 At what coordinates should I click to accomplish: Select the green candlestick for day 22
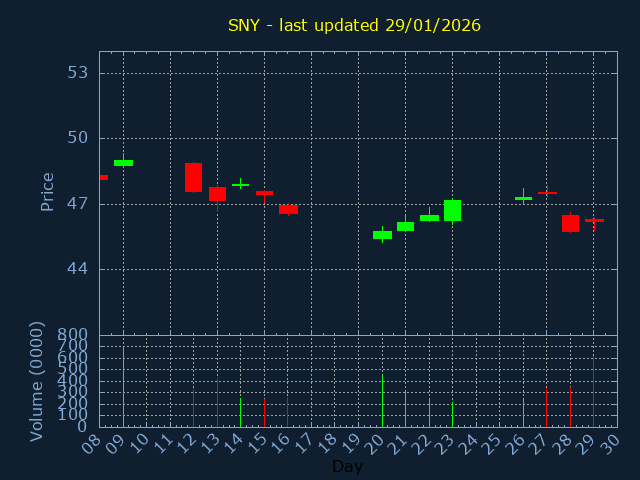(429, 218)
